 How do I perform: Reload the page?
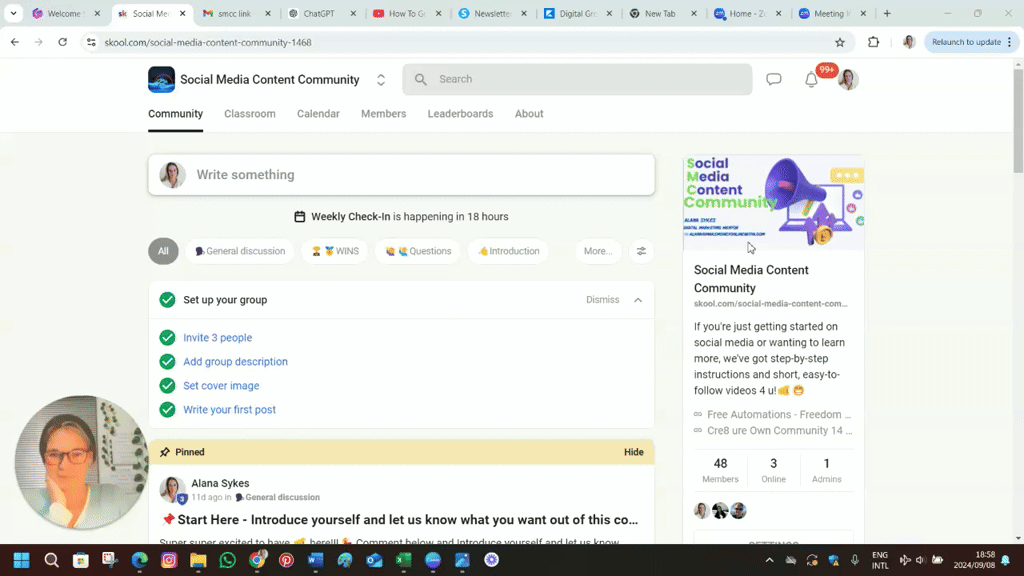tap(63, 42)
